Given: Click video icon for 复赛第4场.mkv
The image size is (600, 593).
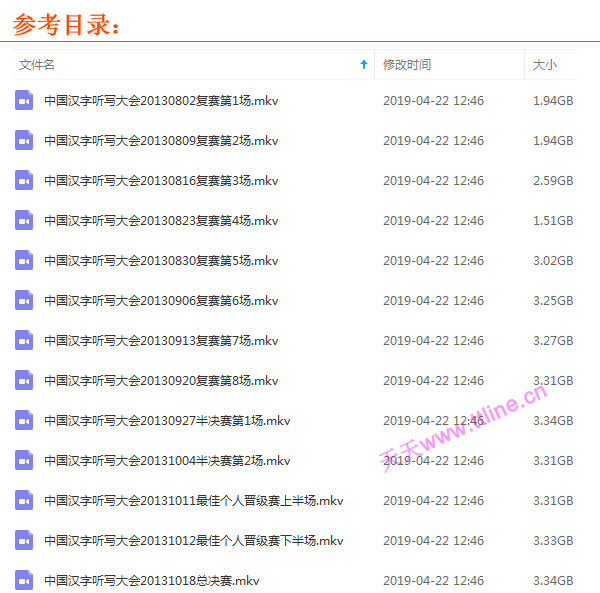Looking at the screenshot, I should [24, 221].
